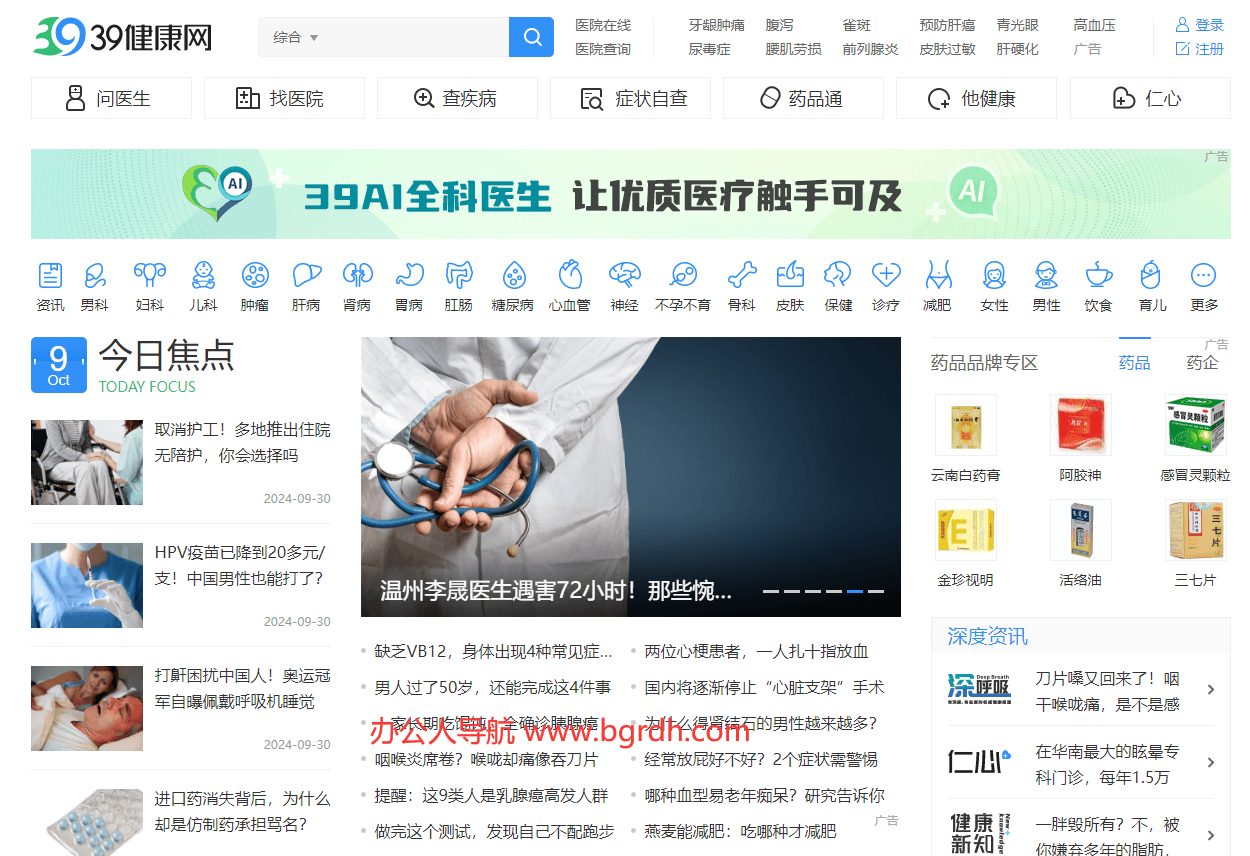Switch to the 药企 tab

[x=1201, y=362]
